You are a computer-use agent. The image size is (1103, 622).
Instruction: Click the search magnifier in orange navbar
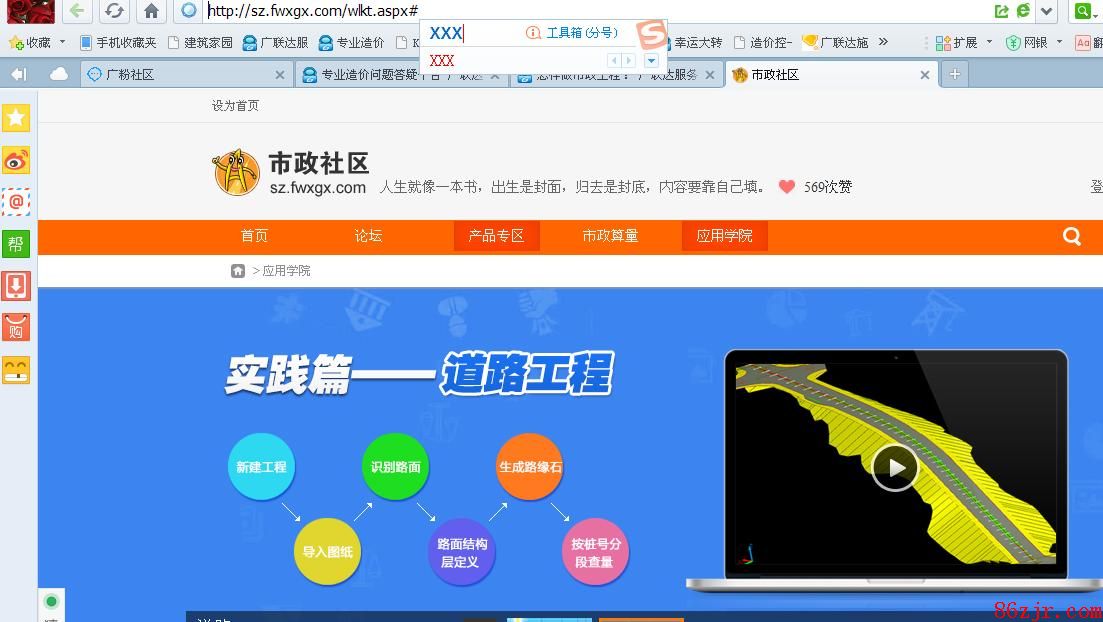pos(1072,236)
